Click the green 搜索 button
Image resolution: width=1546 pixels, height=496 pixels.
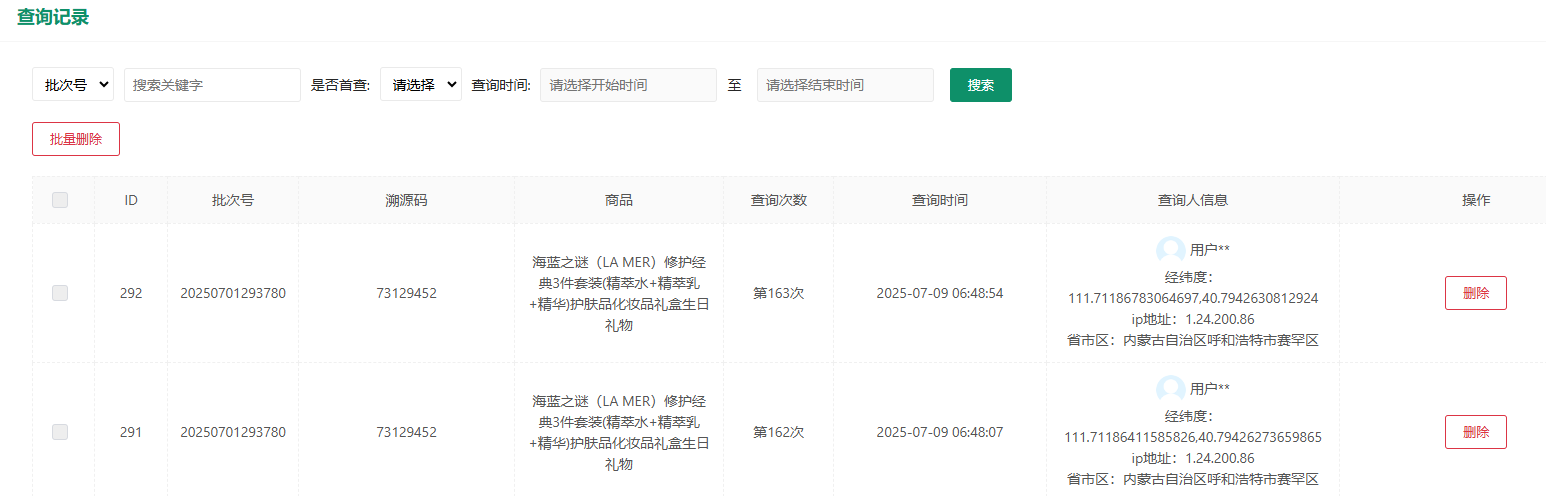click(x=980, y=85)
